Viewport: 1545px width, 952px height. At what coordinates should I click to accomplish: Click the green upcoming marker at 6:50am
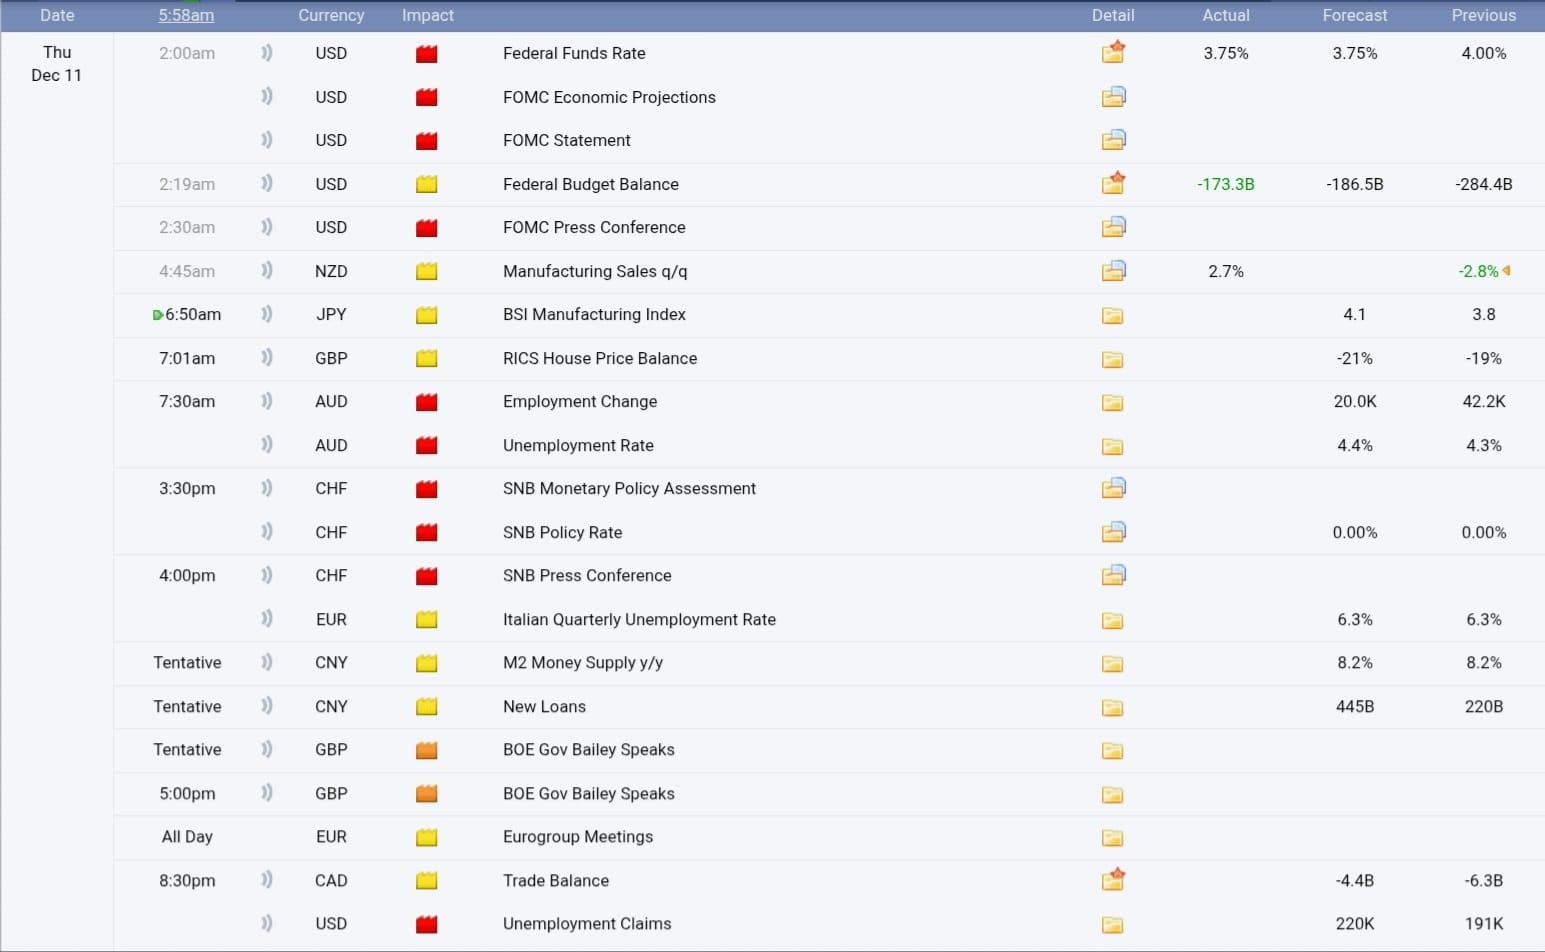pyautogui.click(x=157, y=315)
